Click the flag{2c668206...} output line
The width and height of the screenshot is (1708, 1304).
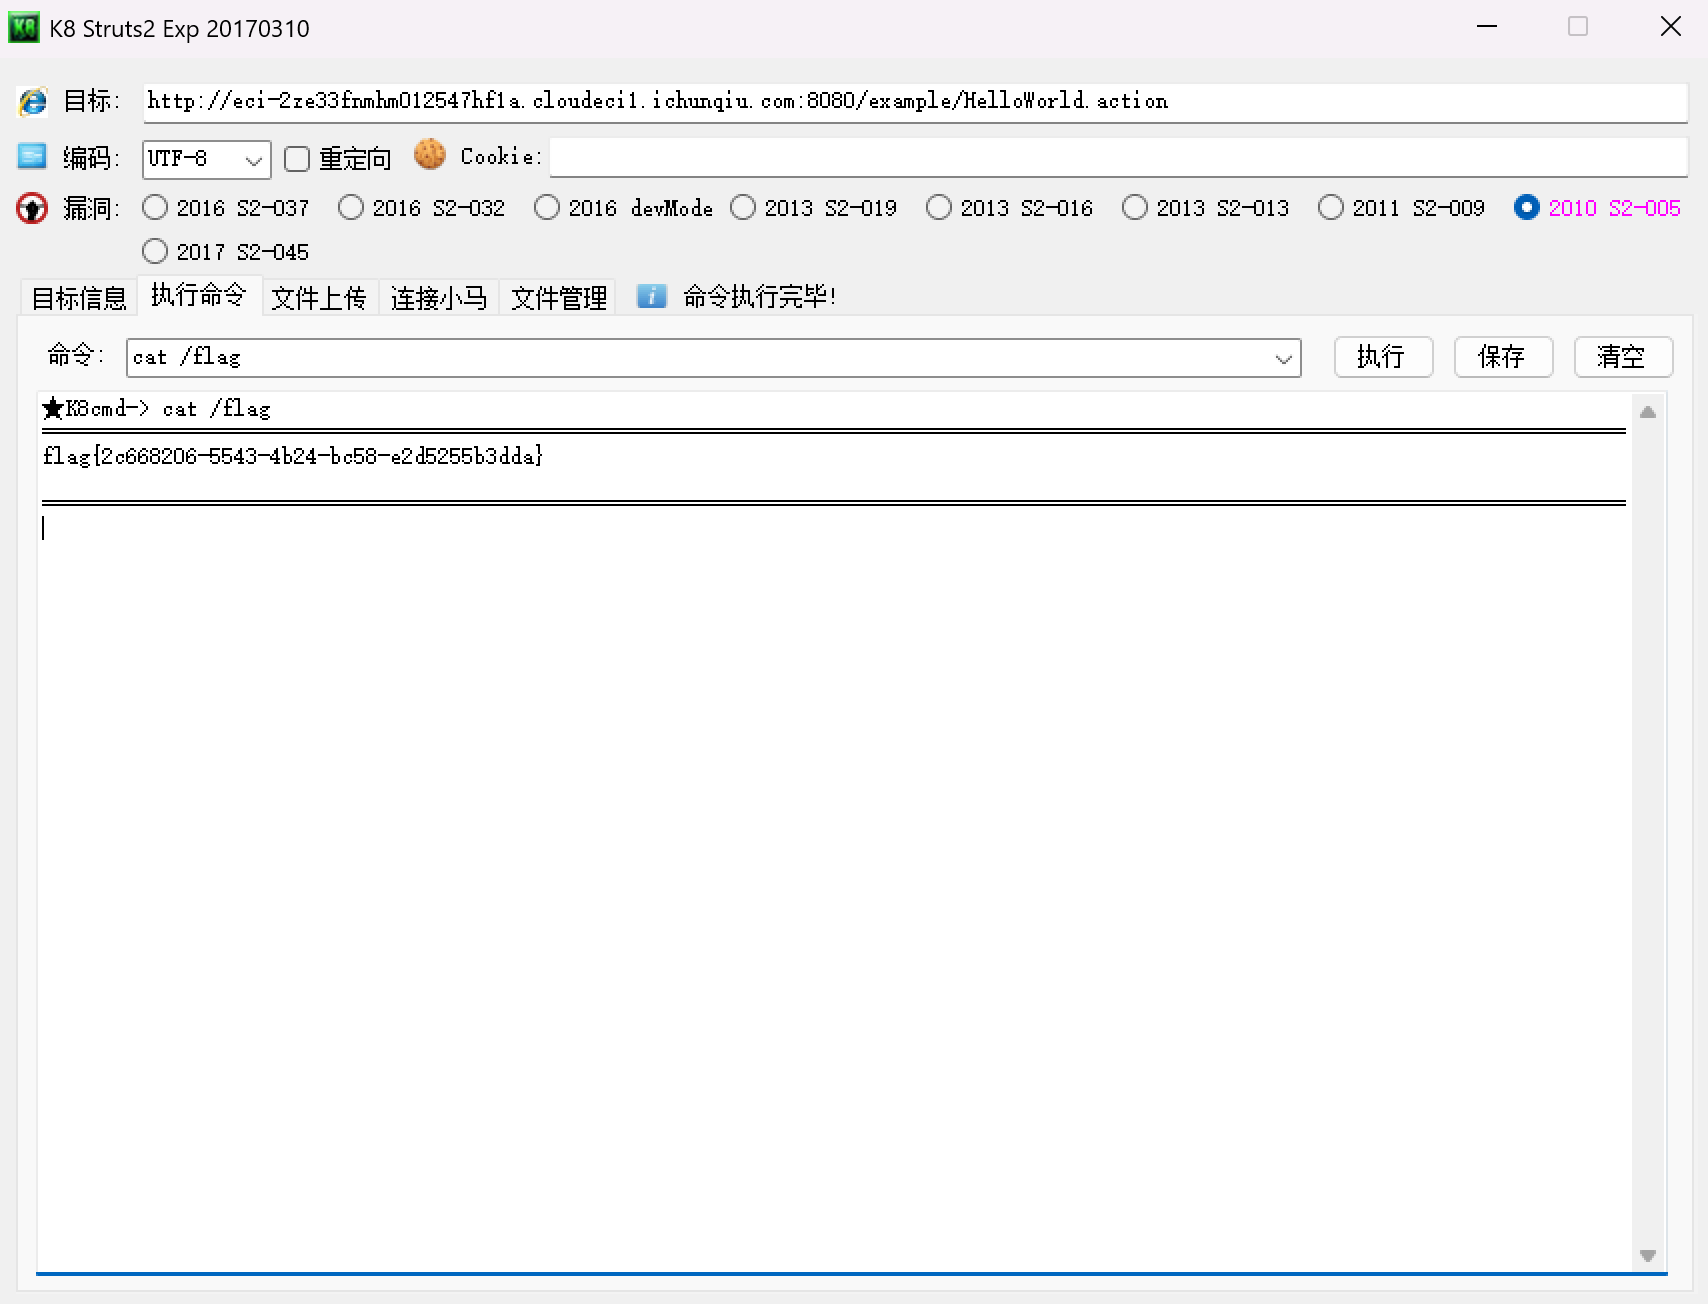pyautogui.click(x=293, y=456)
